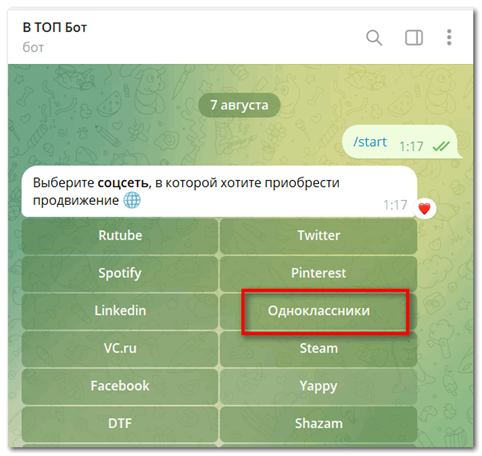The height and width of the screenshot is (456, 482).
Task: Select the Yappy button
Action: click(x=319, y=386)
